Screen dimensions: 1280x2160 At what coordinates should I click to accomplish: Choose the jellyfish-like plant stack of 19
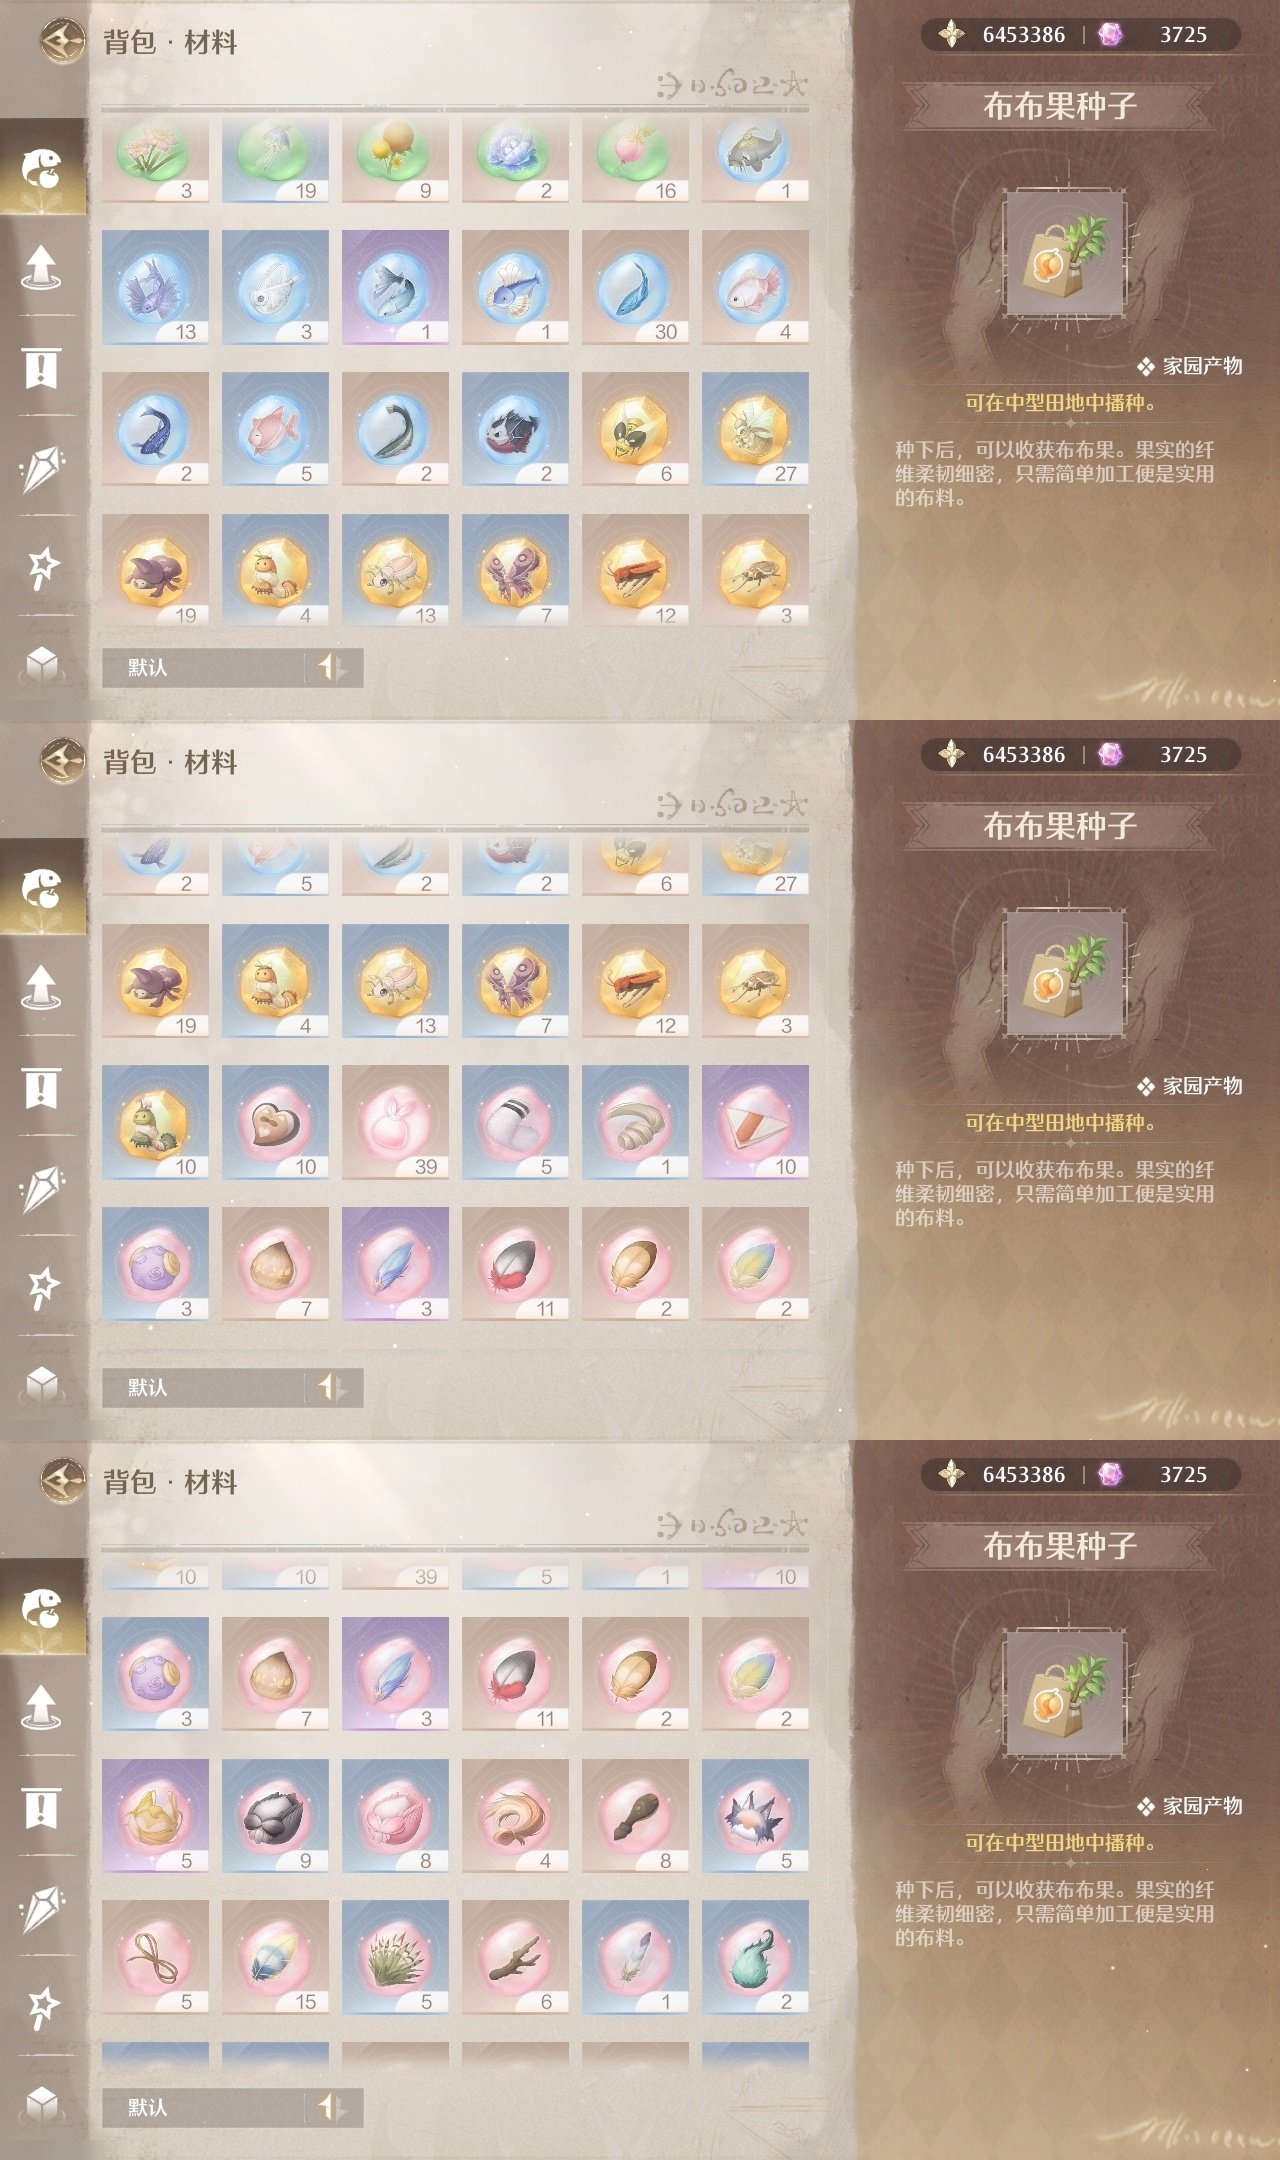[x=275, y=160]
